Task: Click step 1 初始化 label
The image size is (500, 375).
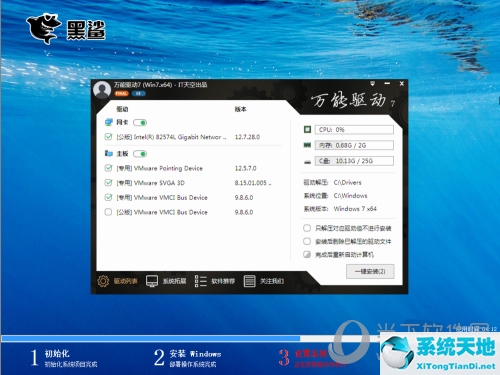Action: pos(57,353)
